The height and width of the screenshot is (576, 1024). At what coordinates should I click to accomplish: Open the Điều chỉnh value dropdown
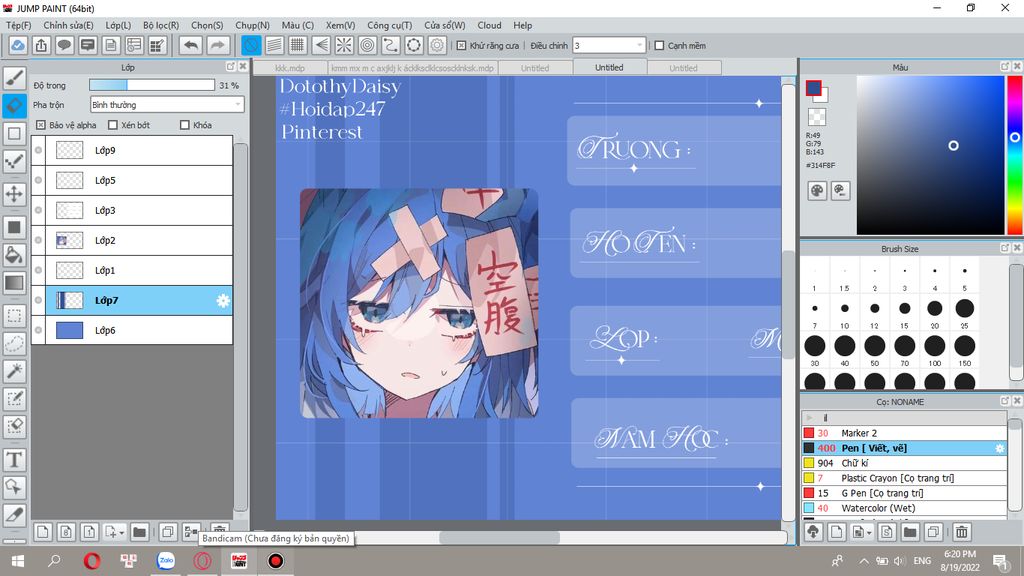(x=609, y=46)
